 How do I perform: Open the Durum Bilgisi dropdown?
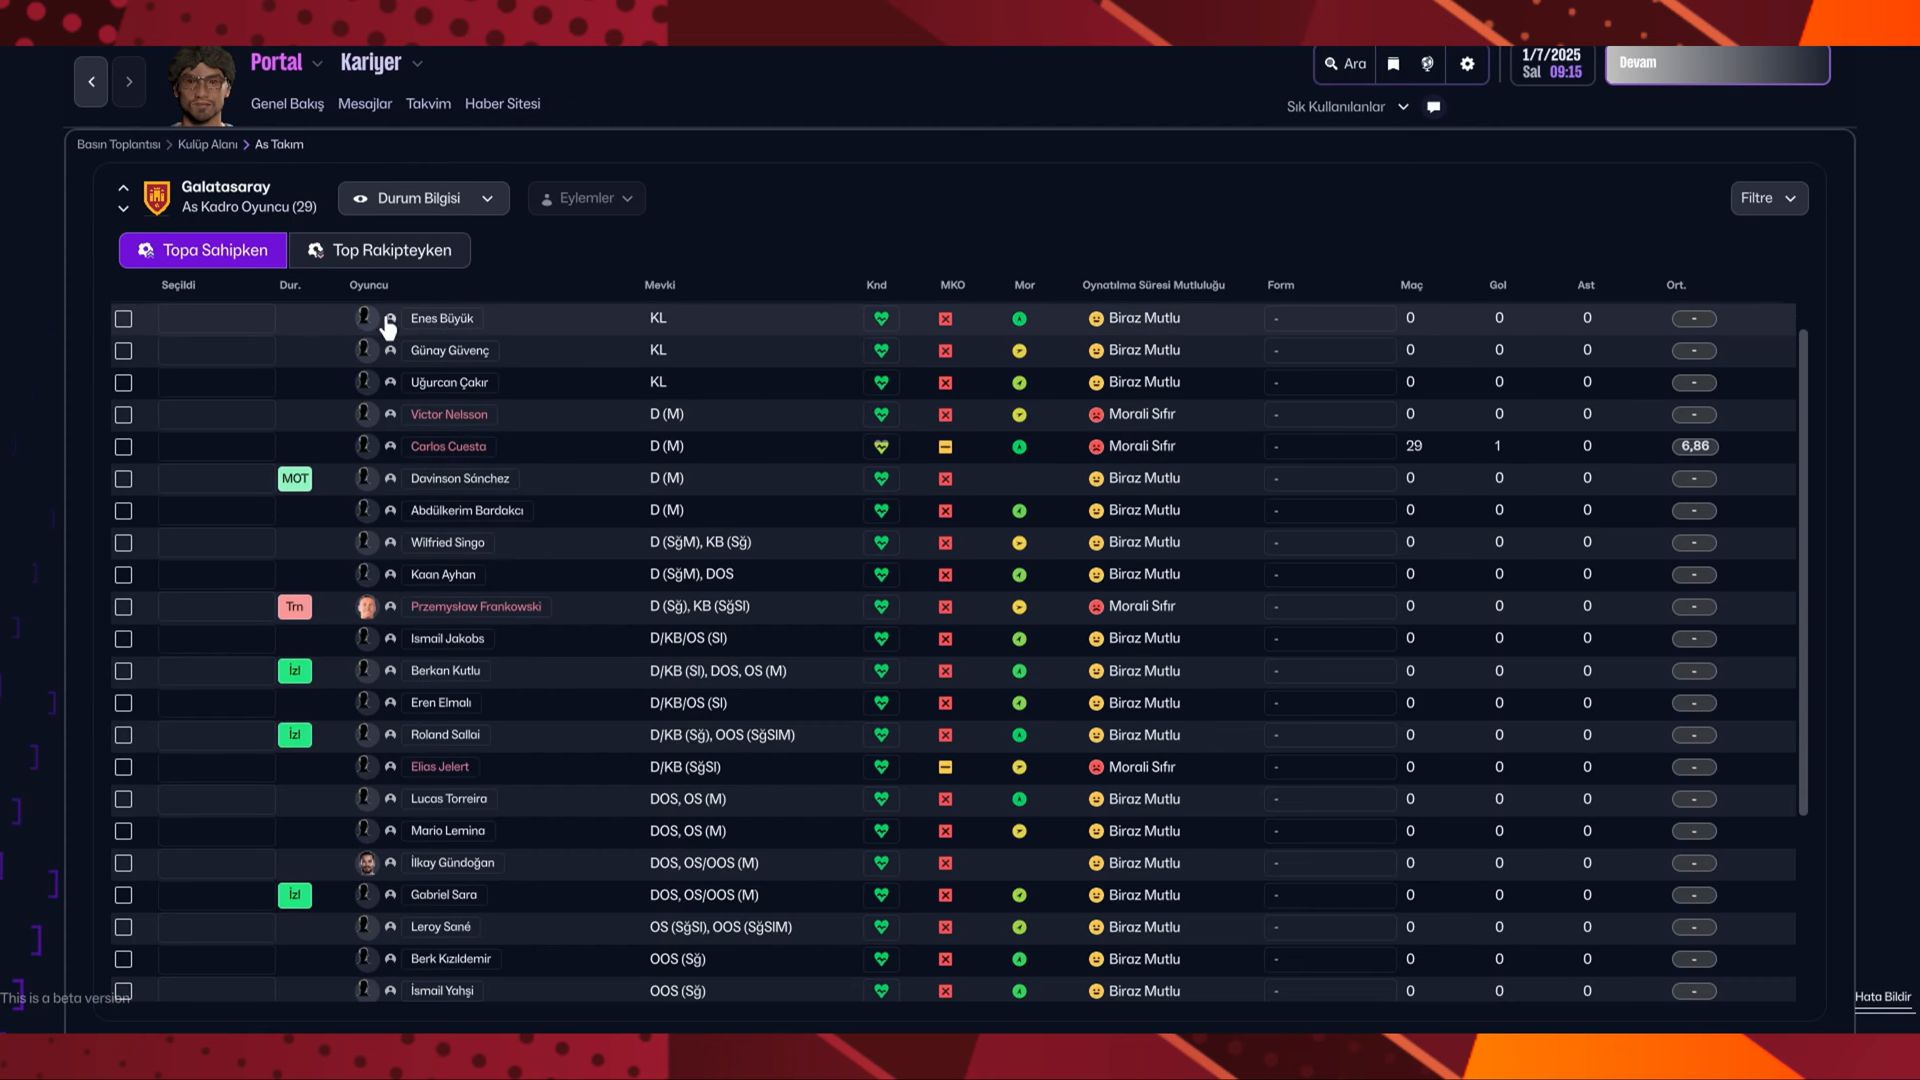(x=423, y=198)
